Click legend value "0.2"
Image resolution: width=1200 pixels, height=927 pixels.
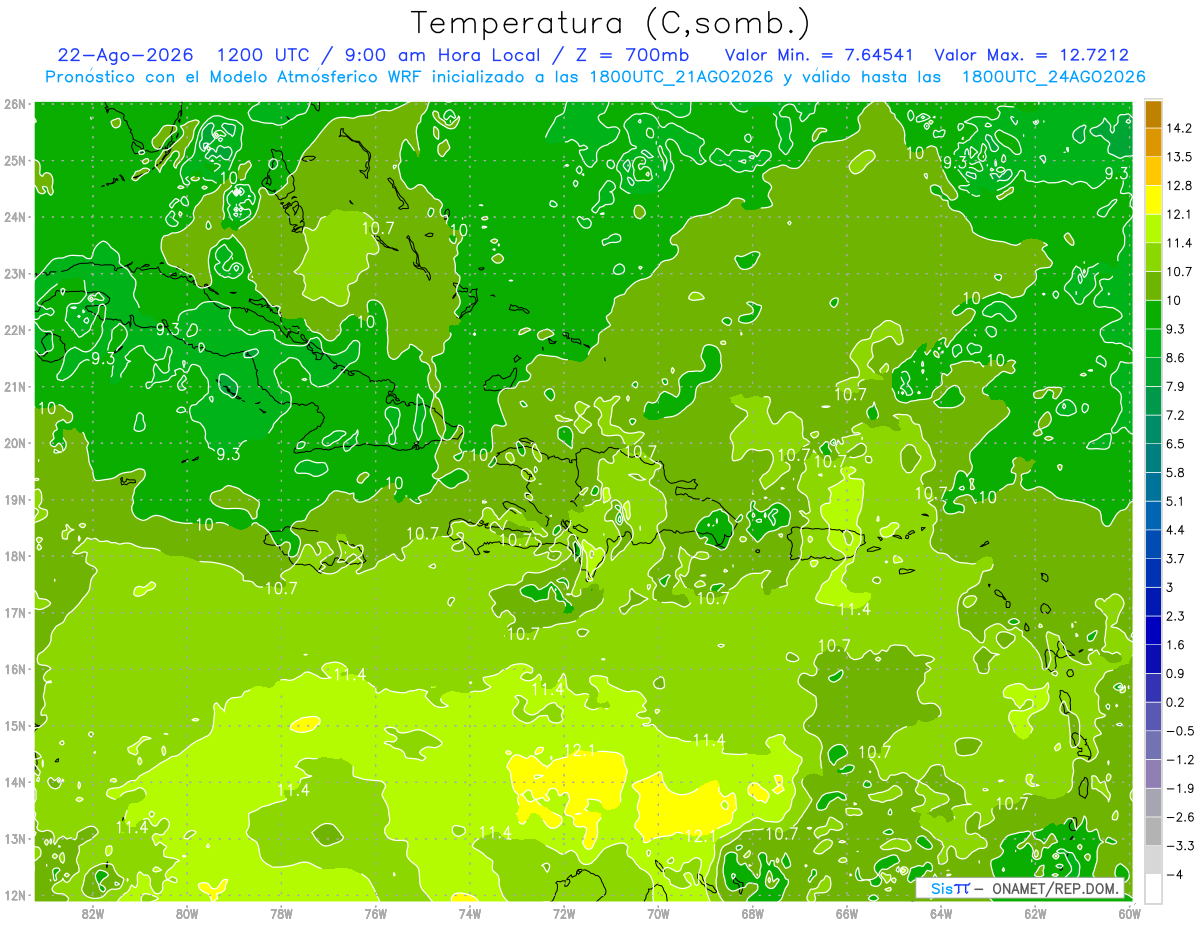tap(1177, 702)
